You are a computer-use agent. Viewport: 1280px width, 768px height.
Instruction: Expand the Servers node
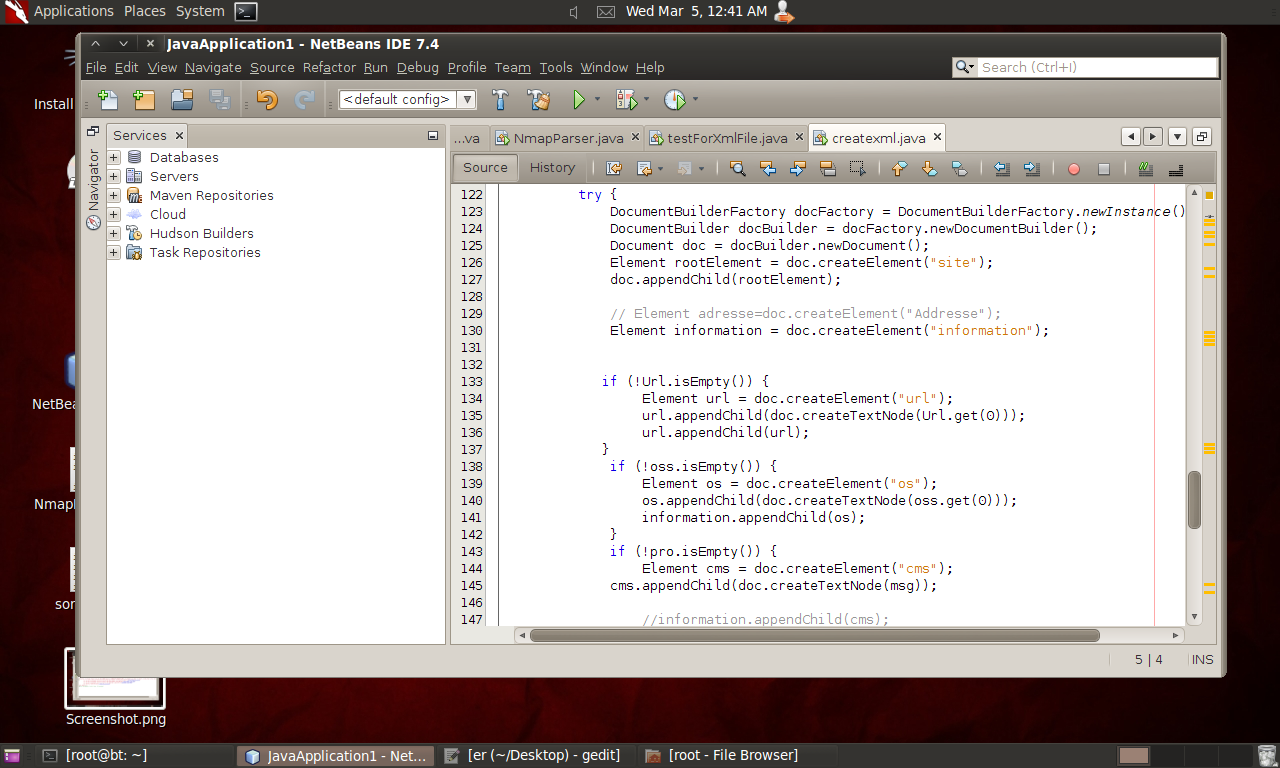[114, 176]
